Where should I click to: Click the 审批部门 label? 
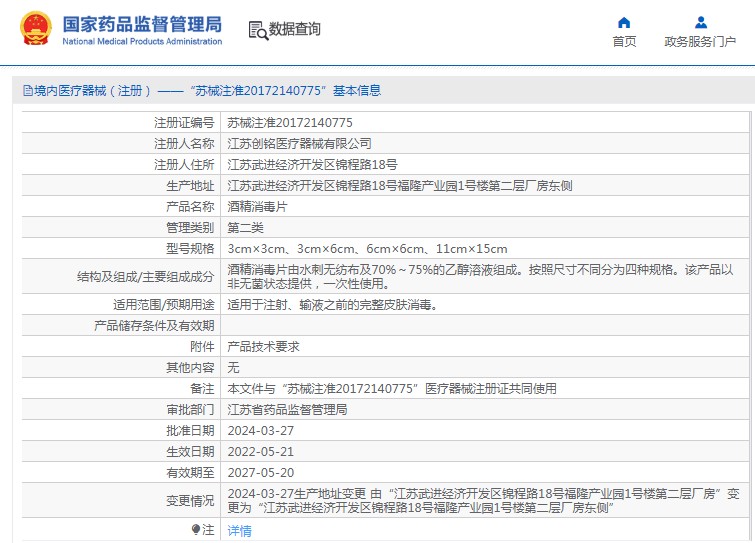pos(190,410)
